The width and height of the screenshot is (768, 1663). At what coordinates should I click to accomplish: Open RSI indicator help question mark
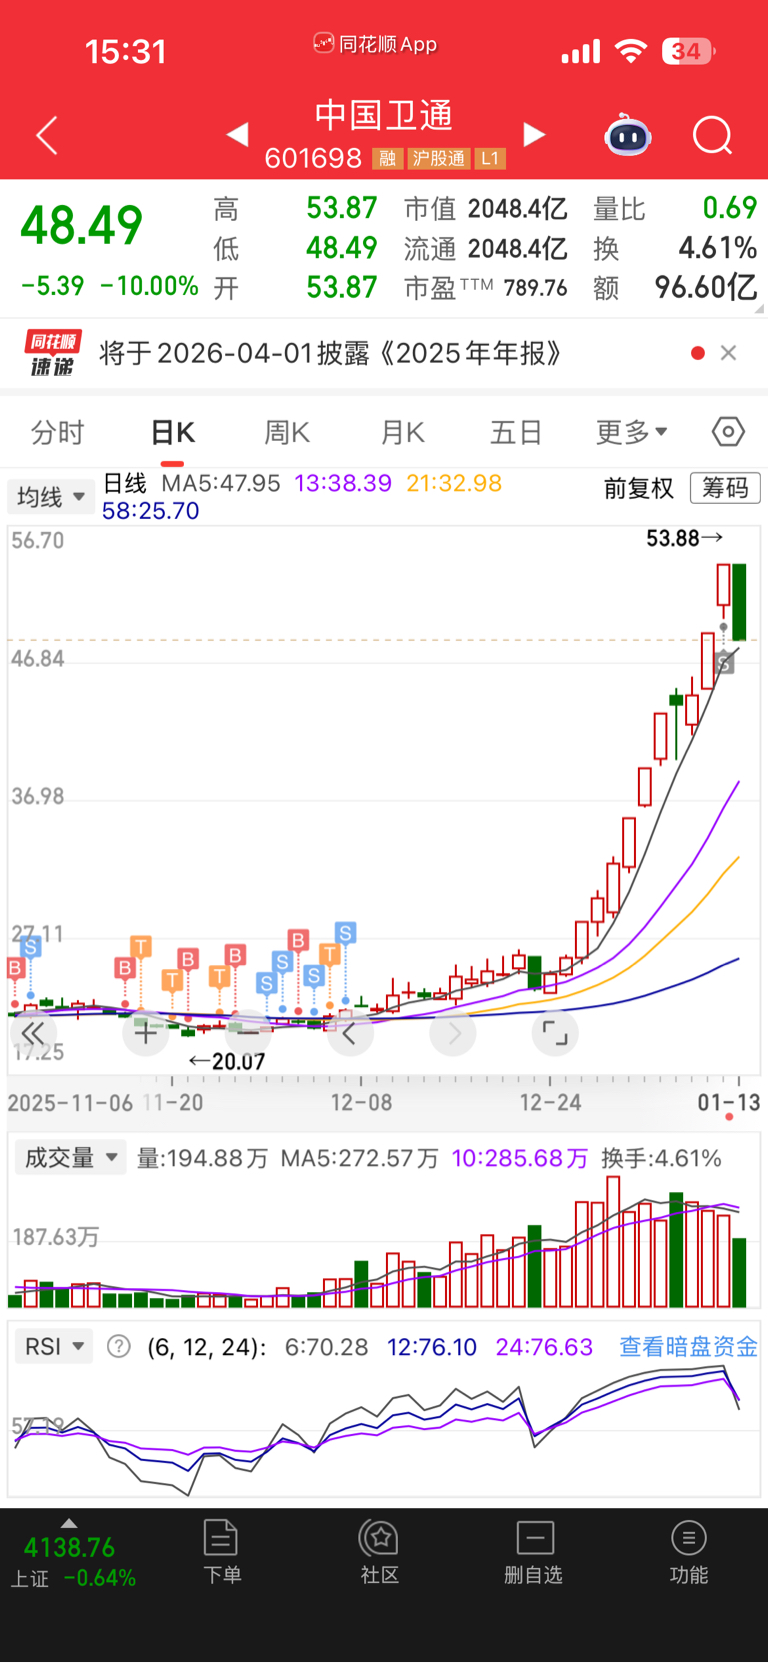[119, 1346]
